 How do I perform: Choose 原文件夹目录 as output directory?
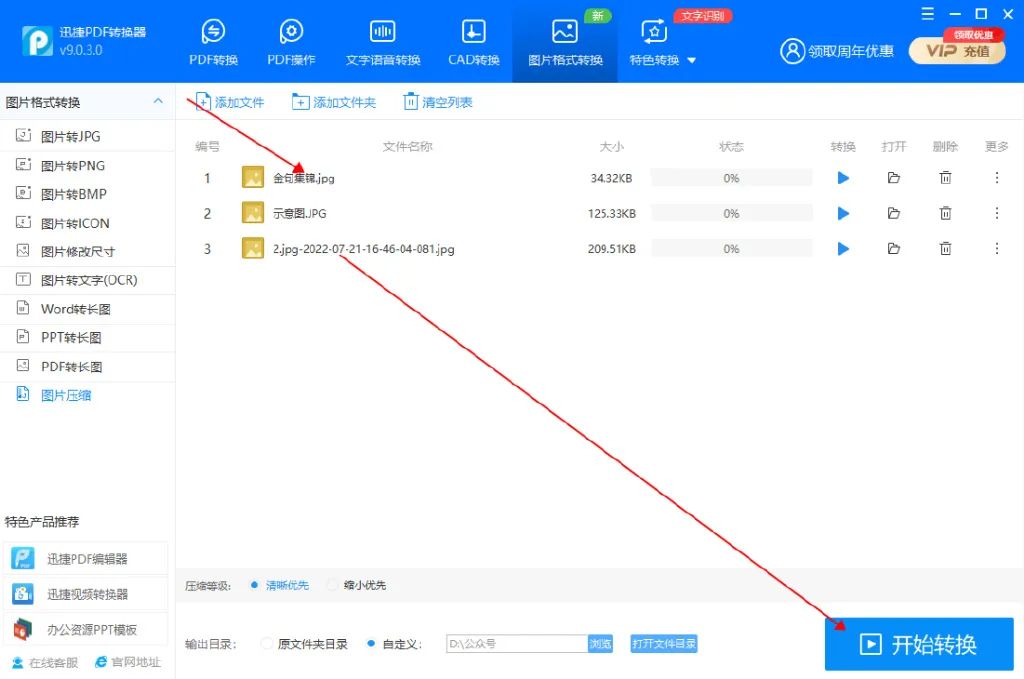305,644
